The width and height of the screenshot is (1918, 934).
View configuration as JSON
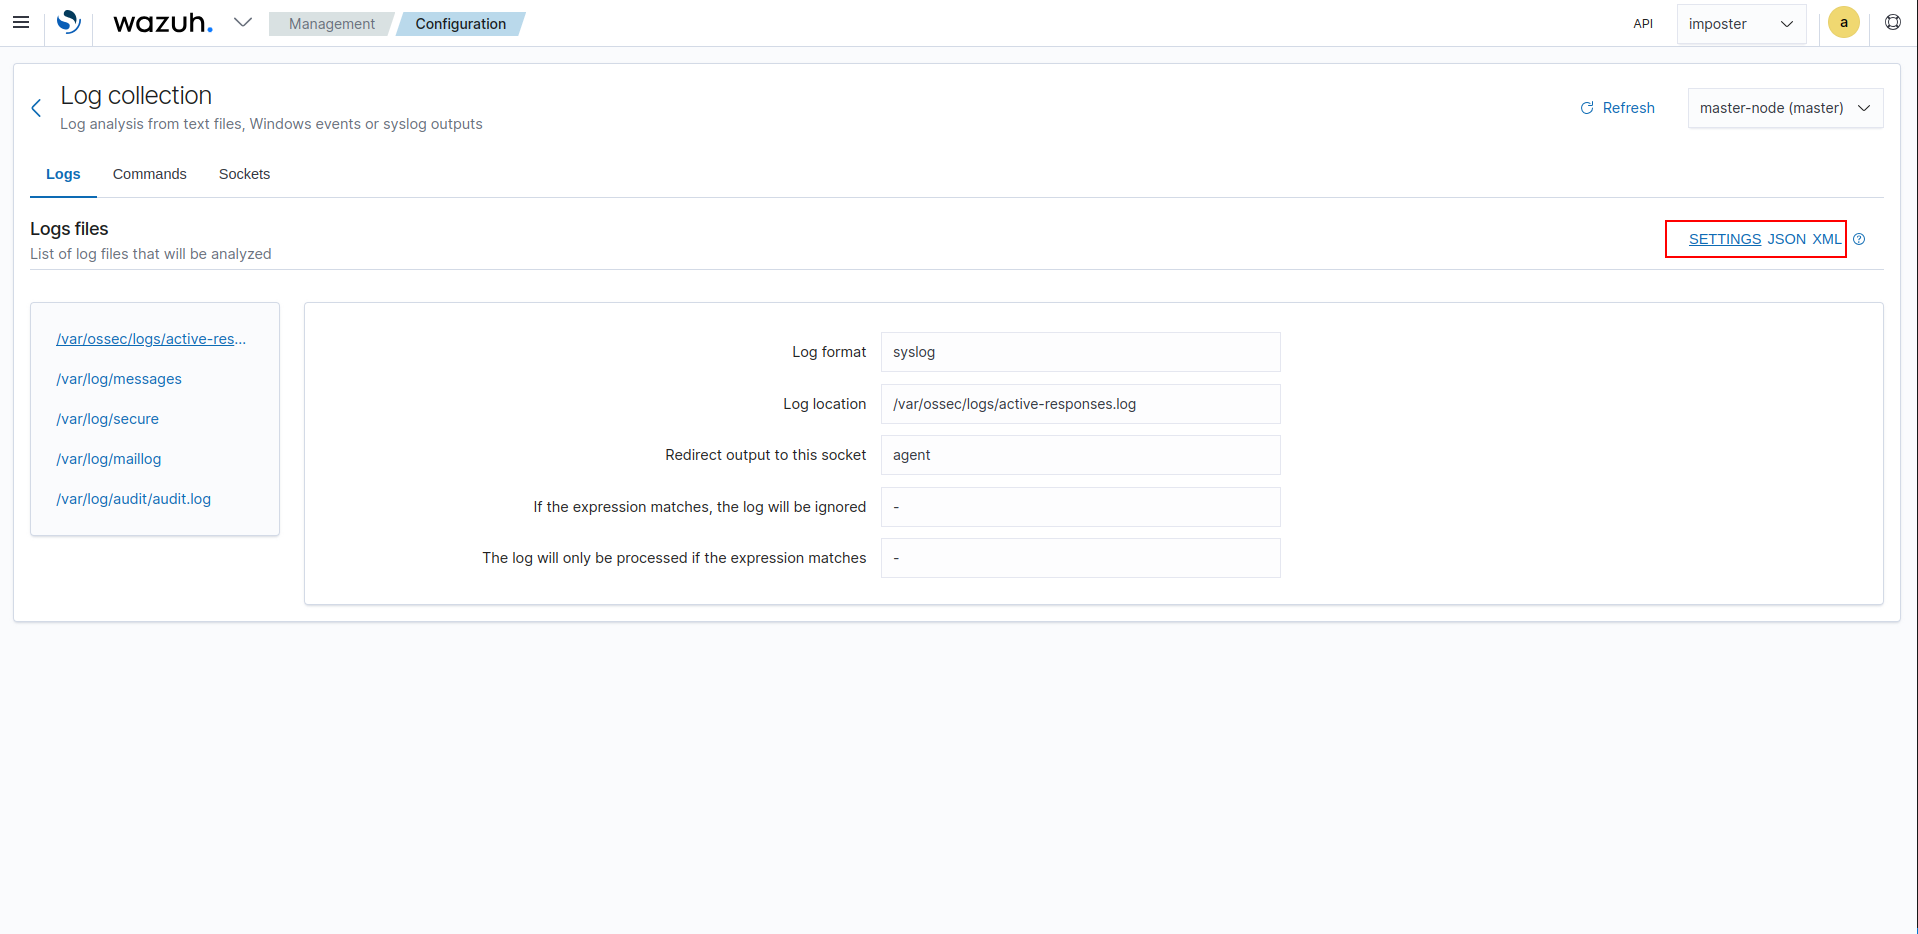(1786, 239)
